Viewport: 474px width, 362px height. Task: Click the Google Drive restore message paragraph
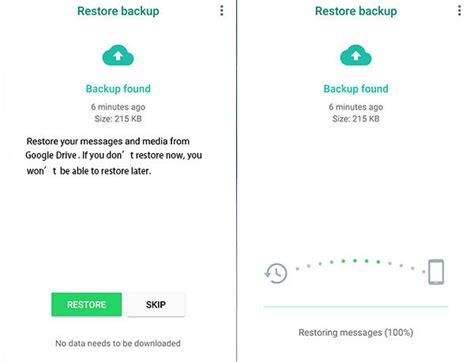(x=114, y=156)
